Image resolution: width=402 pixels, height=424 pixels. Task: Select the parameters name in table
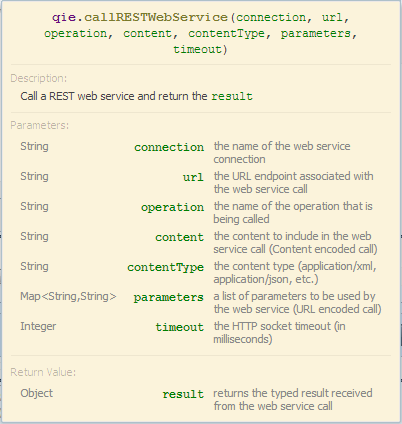[168, 297]
